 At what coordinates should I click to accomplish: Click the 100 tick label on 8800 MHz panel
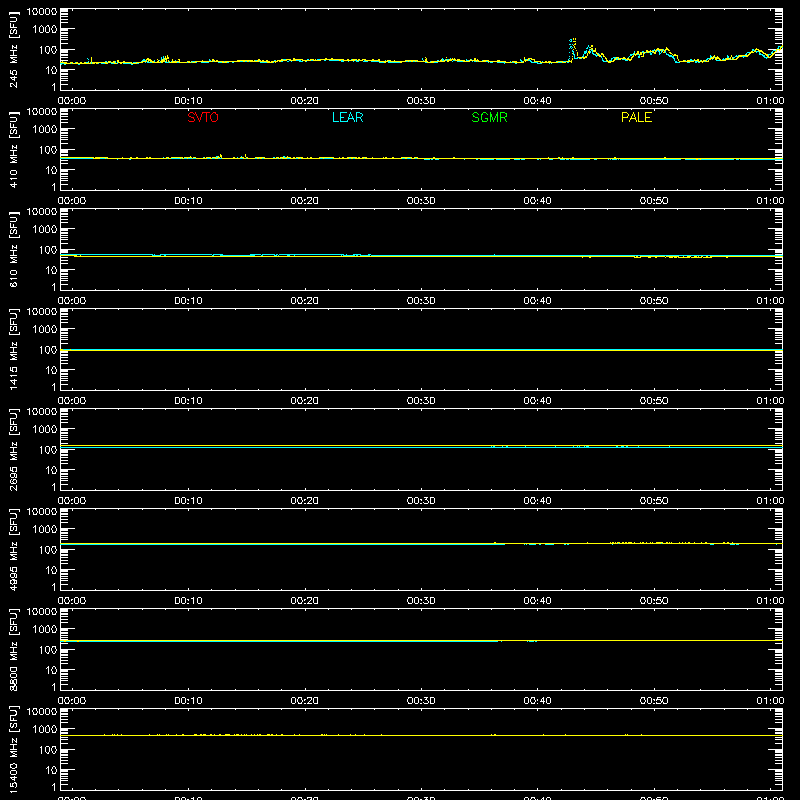48,650
